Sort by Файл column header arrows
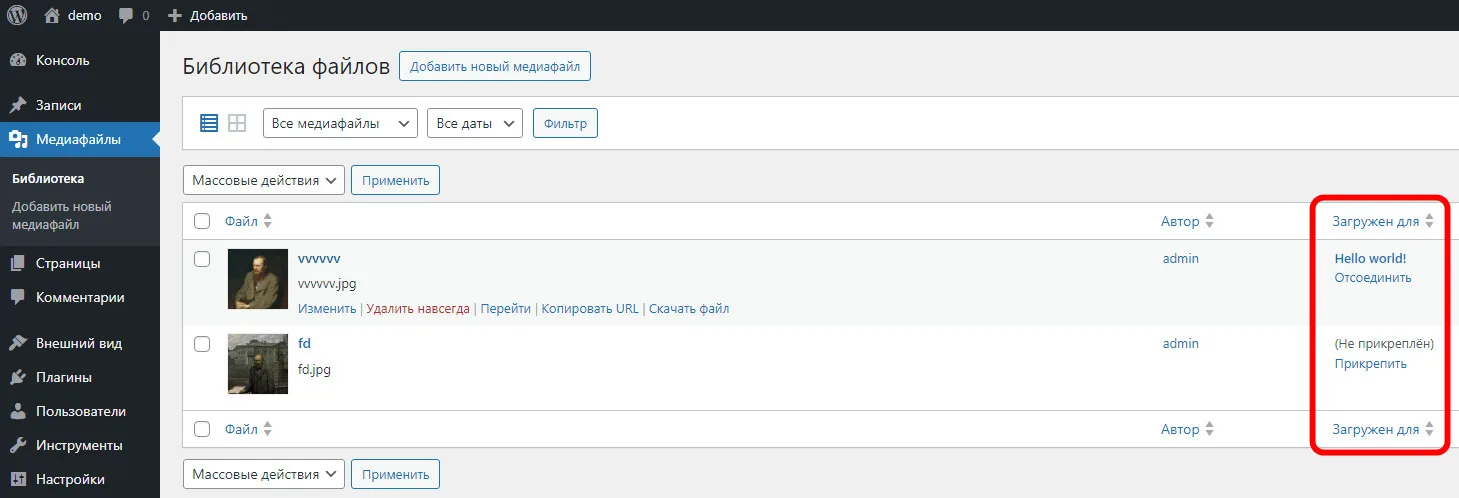This screenshot has width=1459, height=498. 267,221
